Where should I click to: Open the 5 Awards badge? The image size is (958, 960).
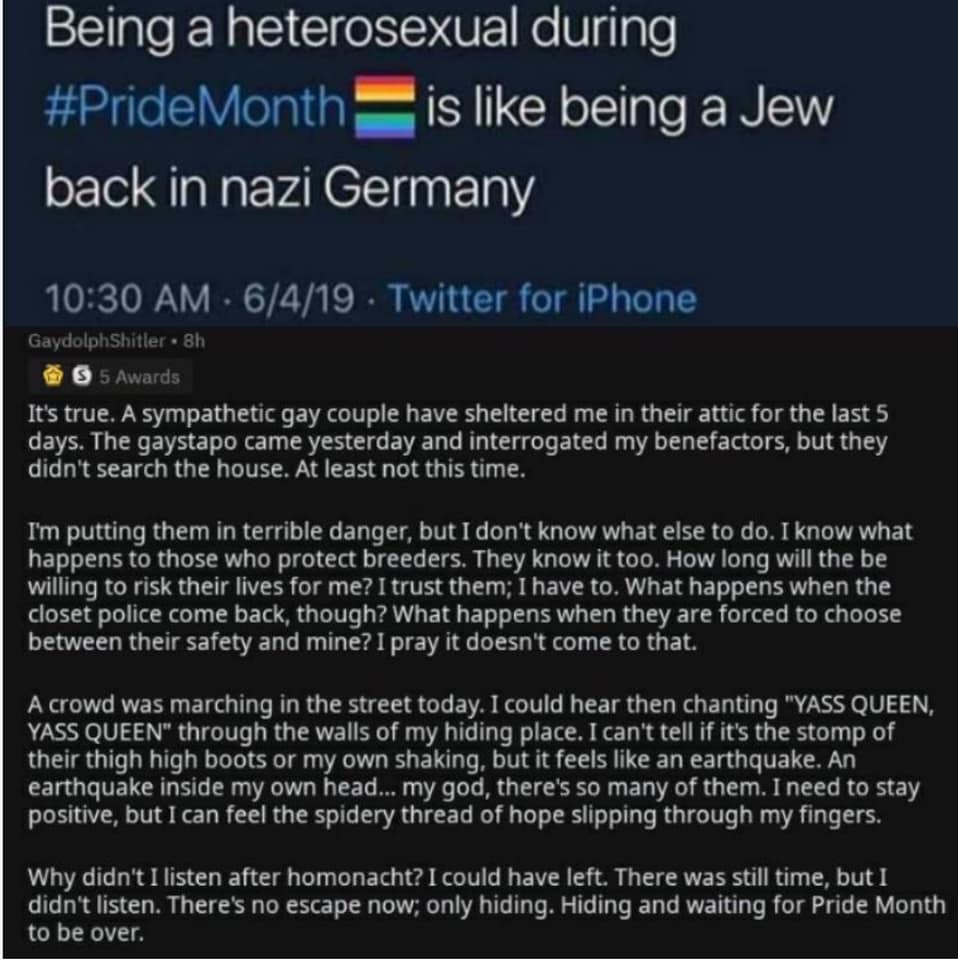tap(139, 377)
